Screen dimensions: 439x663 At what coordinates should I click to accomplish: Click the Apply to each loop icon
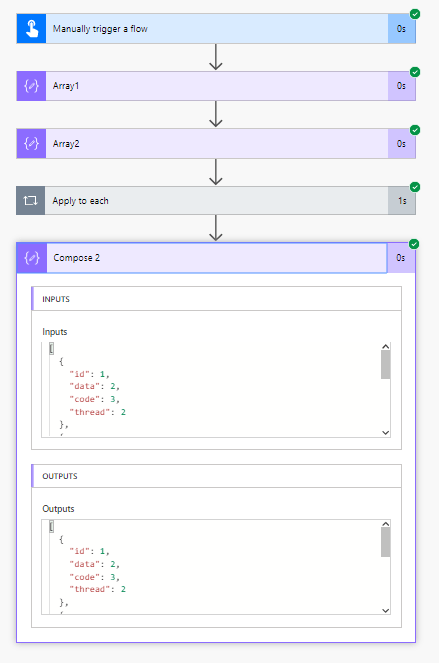click(31, 201)
